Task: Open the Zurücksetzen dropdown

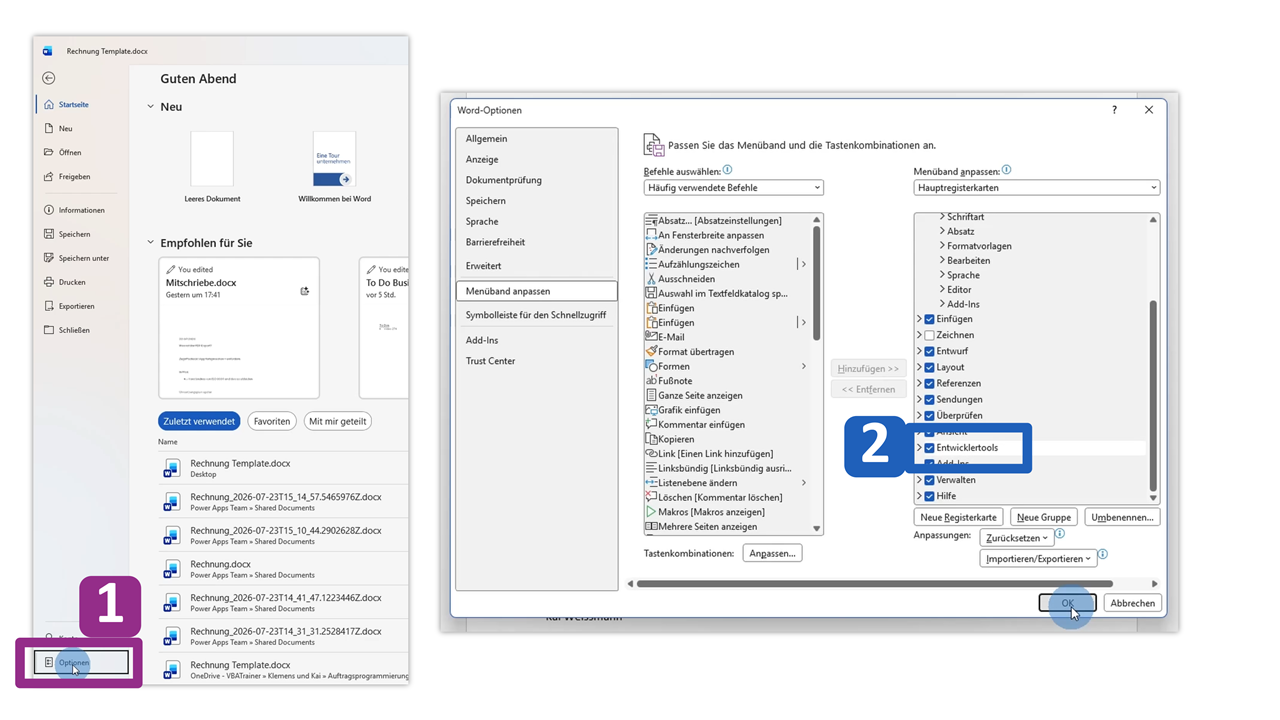Action: coord(1016,538)
